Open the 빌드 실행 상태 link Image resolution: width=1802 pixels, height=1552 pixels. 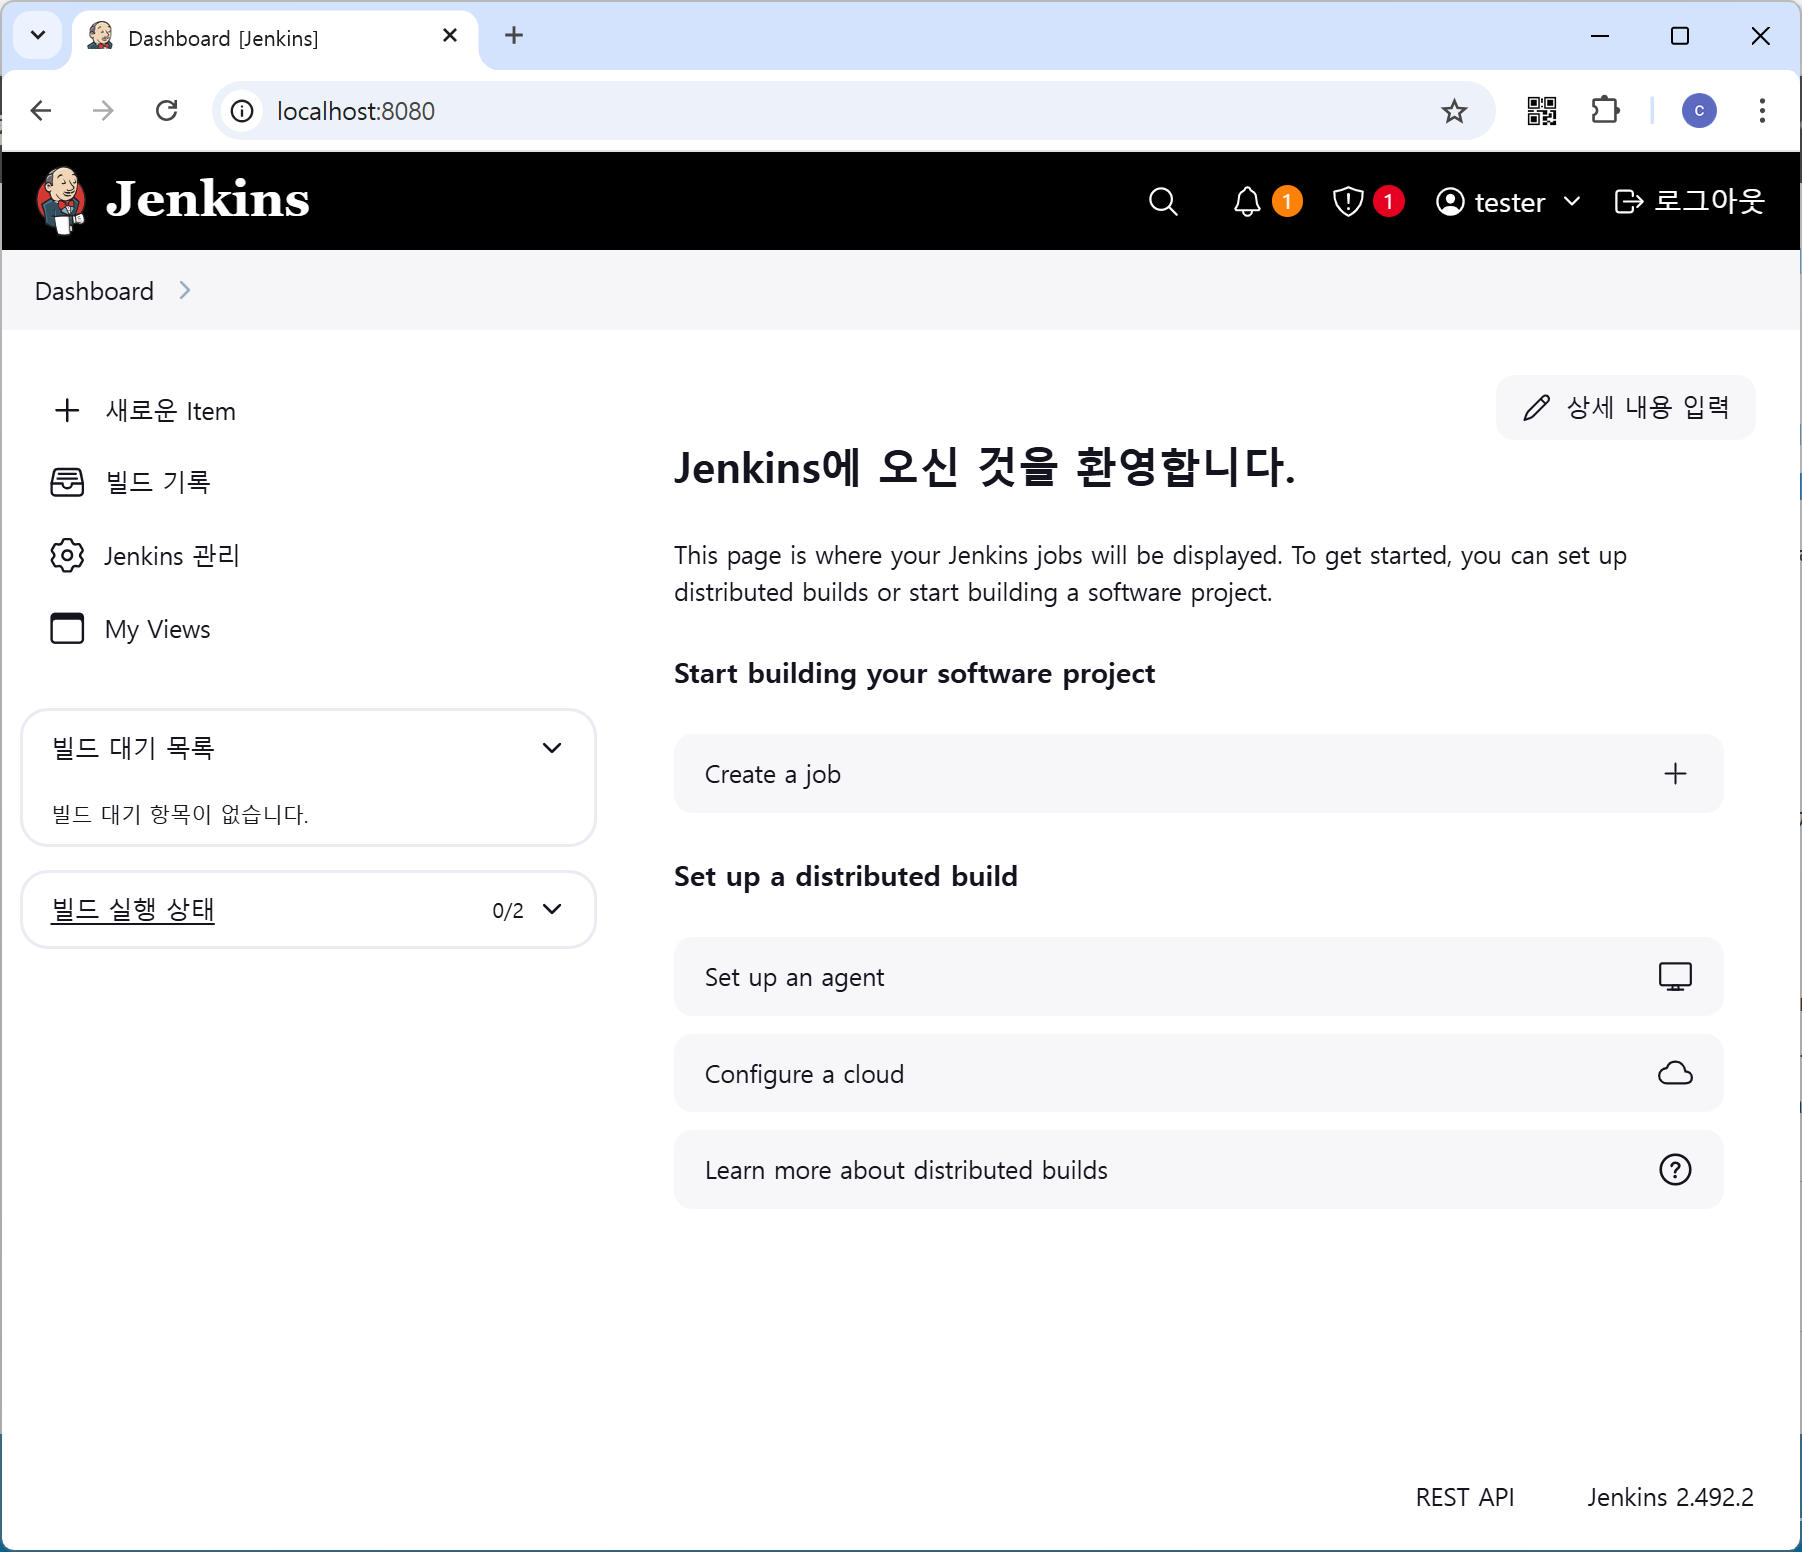coord(133,909)
